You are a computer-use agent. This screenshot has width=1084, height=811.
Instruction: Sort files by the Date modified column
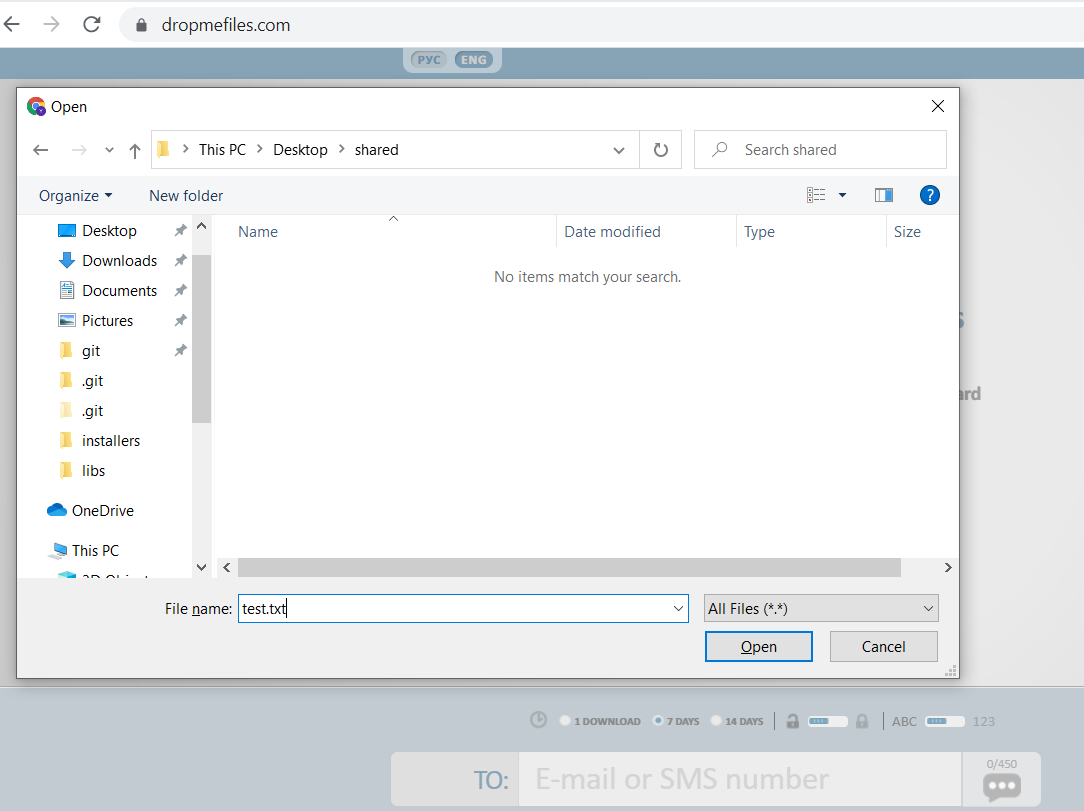coord(612,231)
